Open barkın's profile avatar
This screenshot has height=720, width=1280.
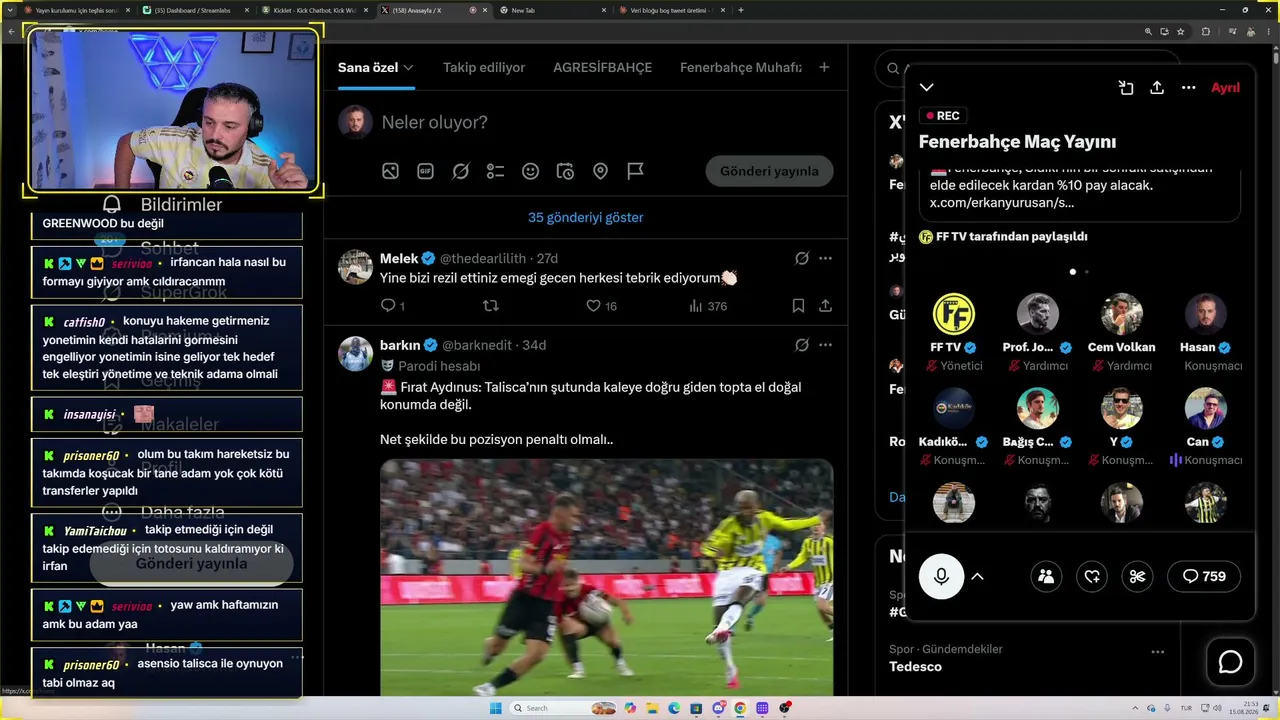(x=355, y=353)
